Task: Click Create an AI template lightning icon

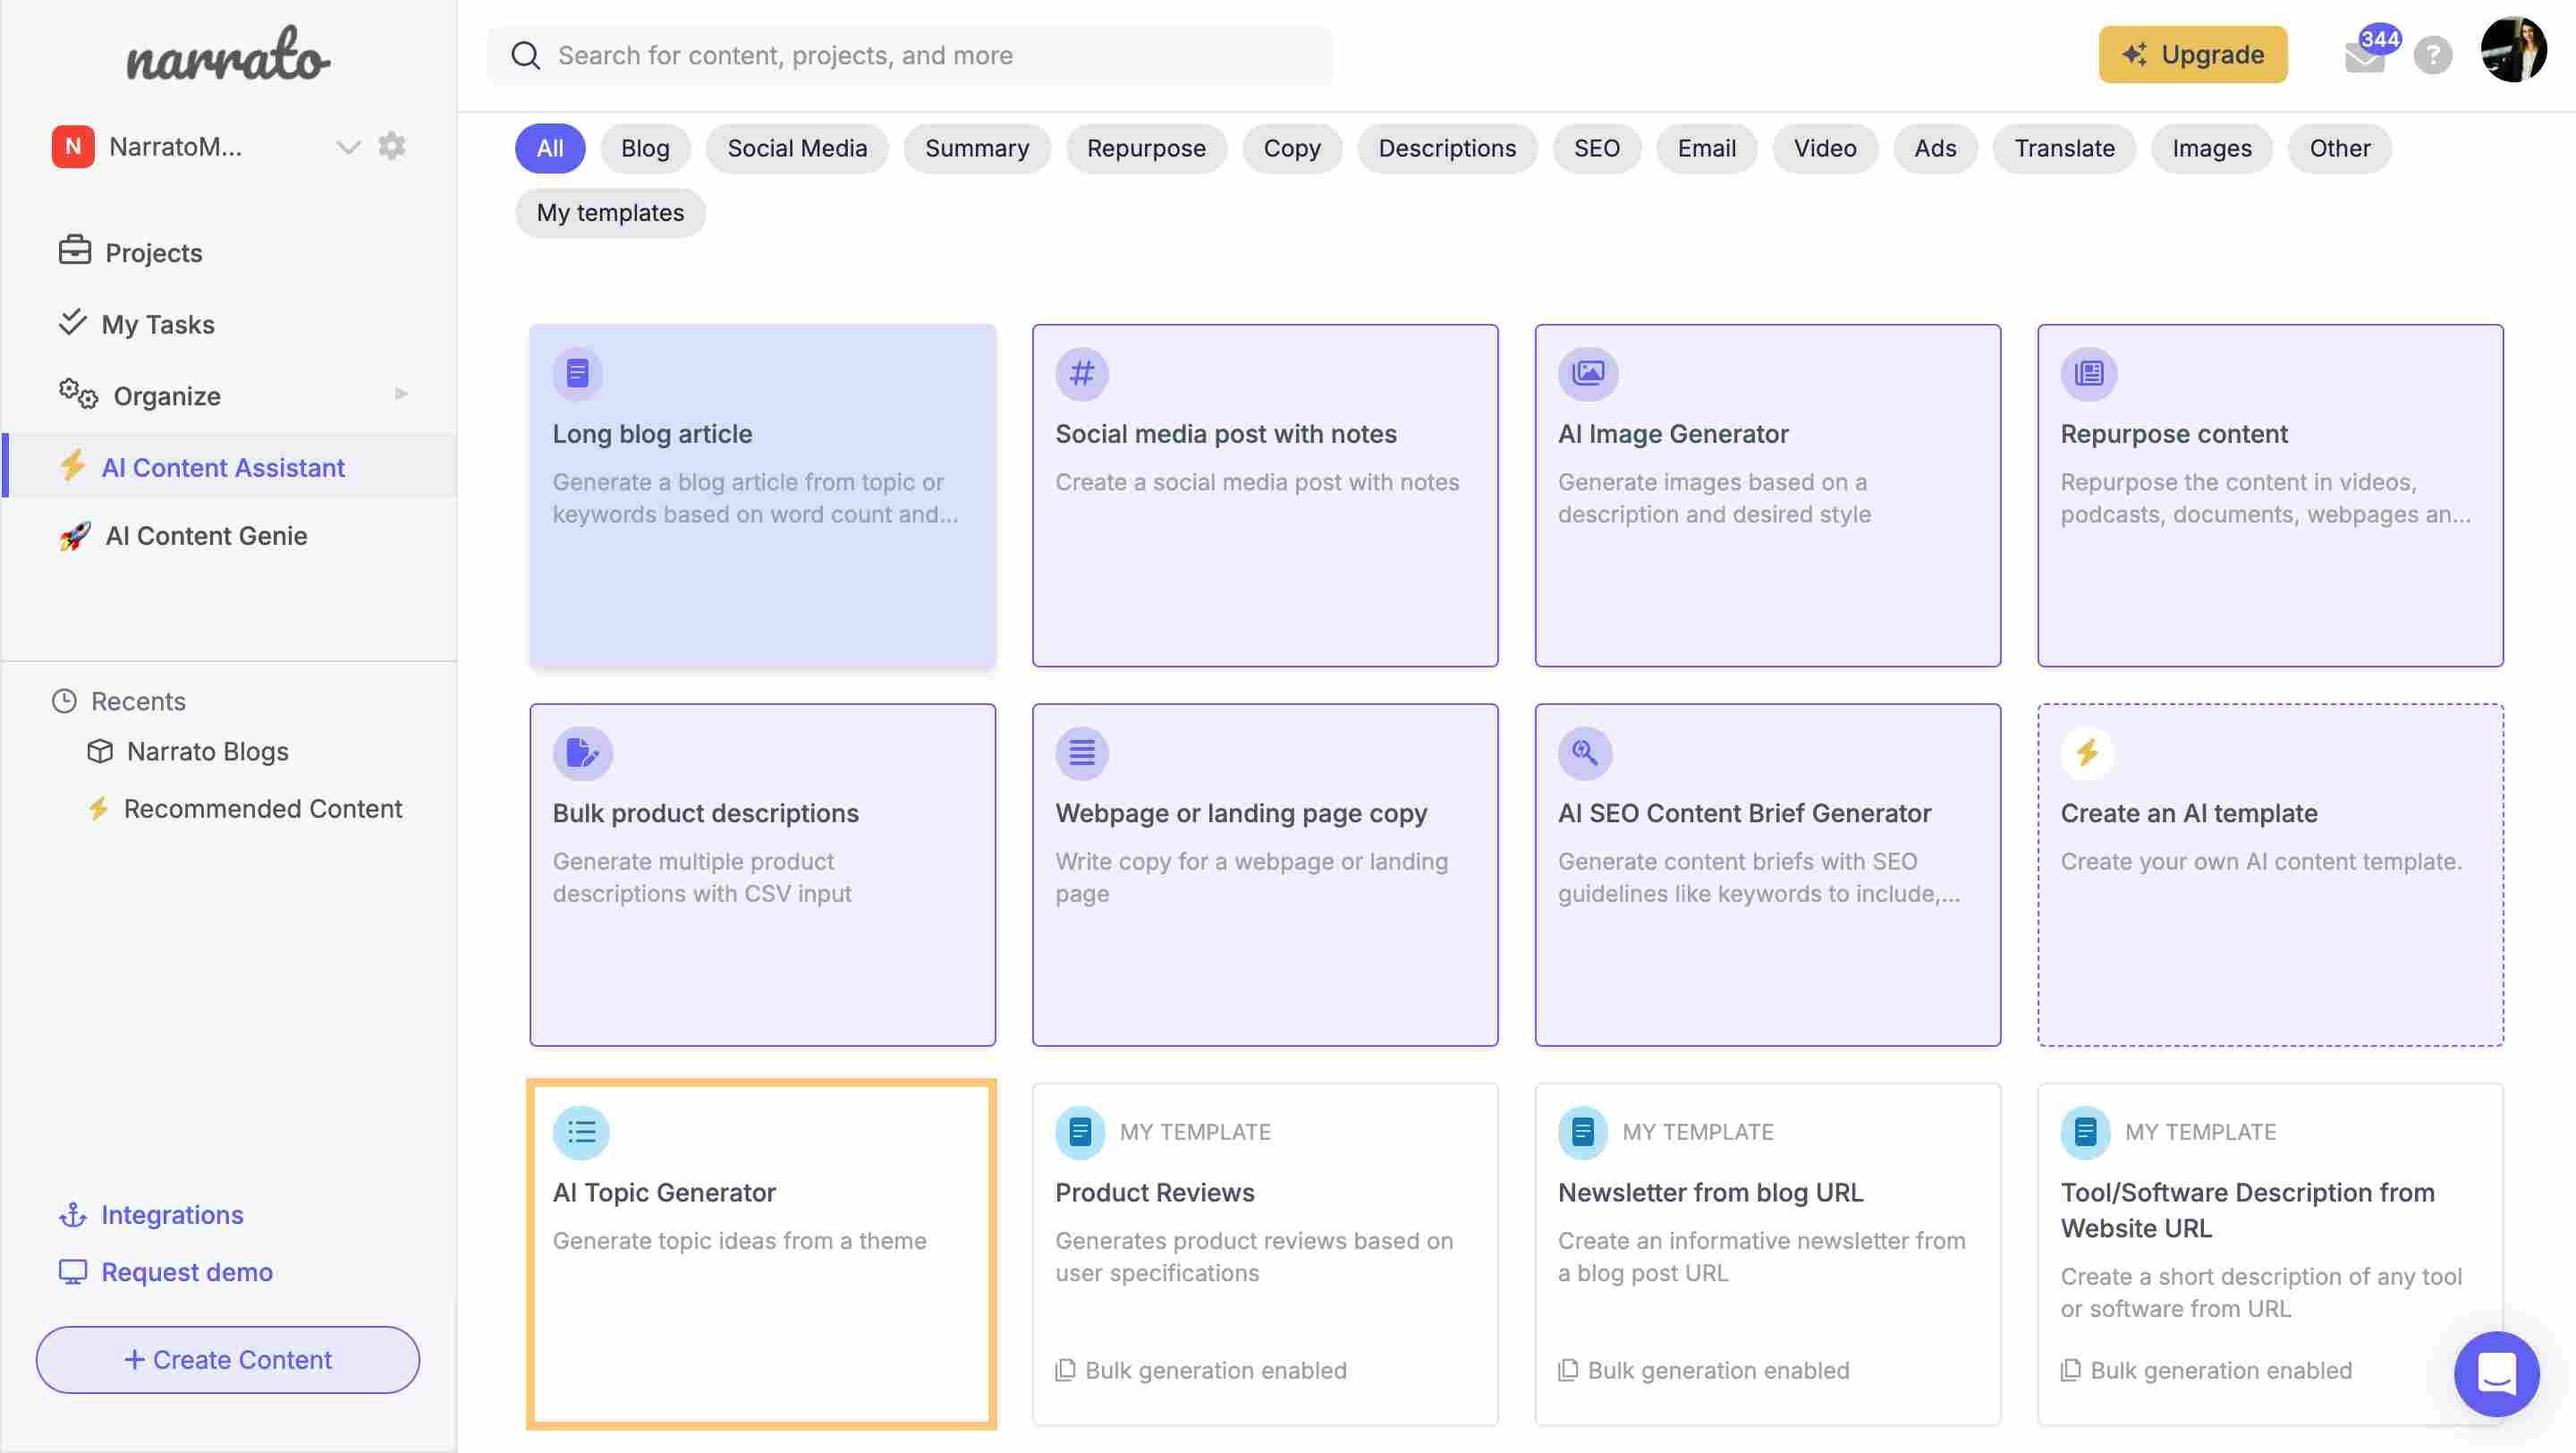Action: 2087,753
